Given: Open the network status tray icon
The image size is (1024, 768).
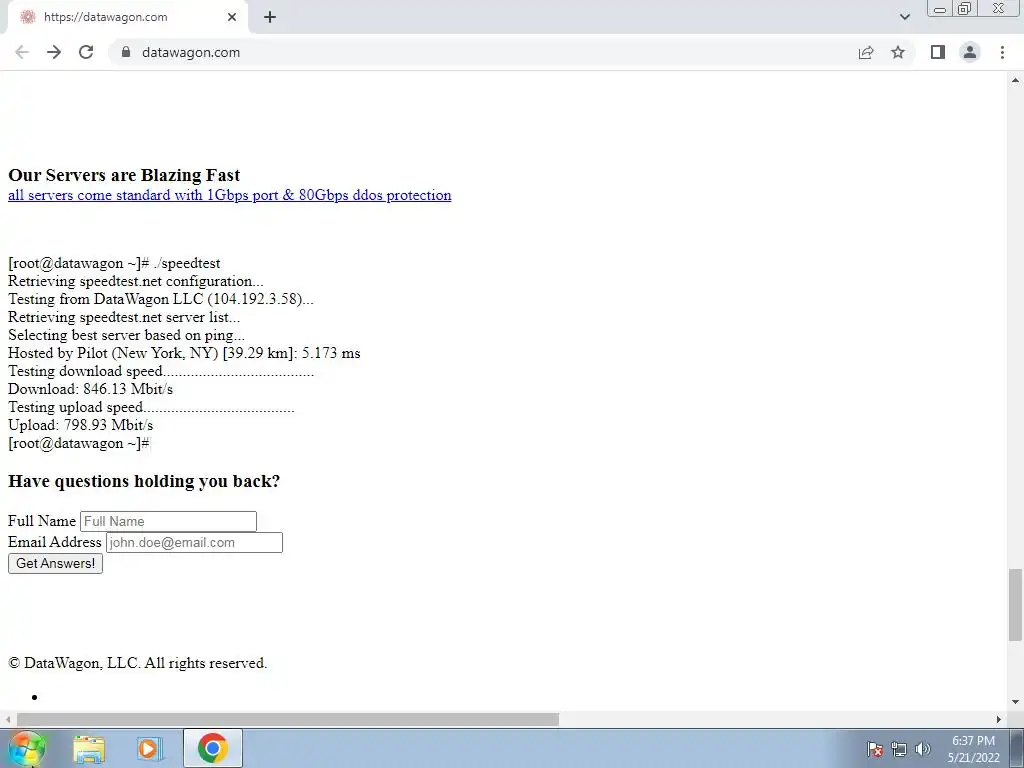Looking at the screenshot, I should (x=899, y=749).
